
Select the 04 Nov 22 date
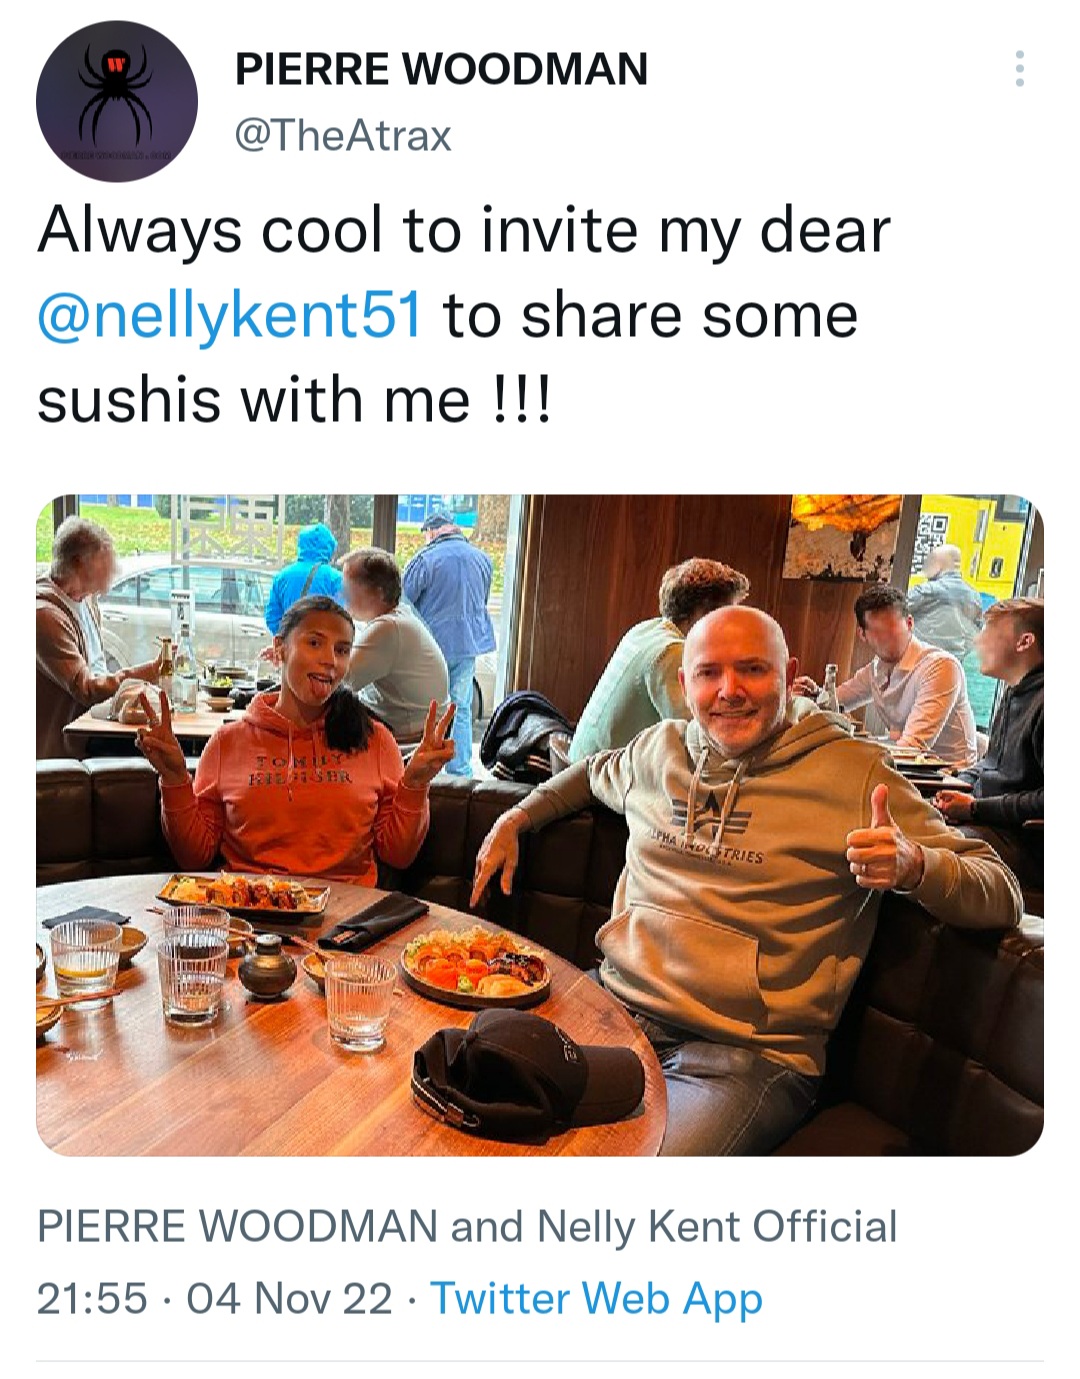(289, 1298)
